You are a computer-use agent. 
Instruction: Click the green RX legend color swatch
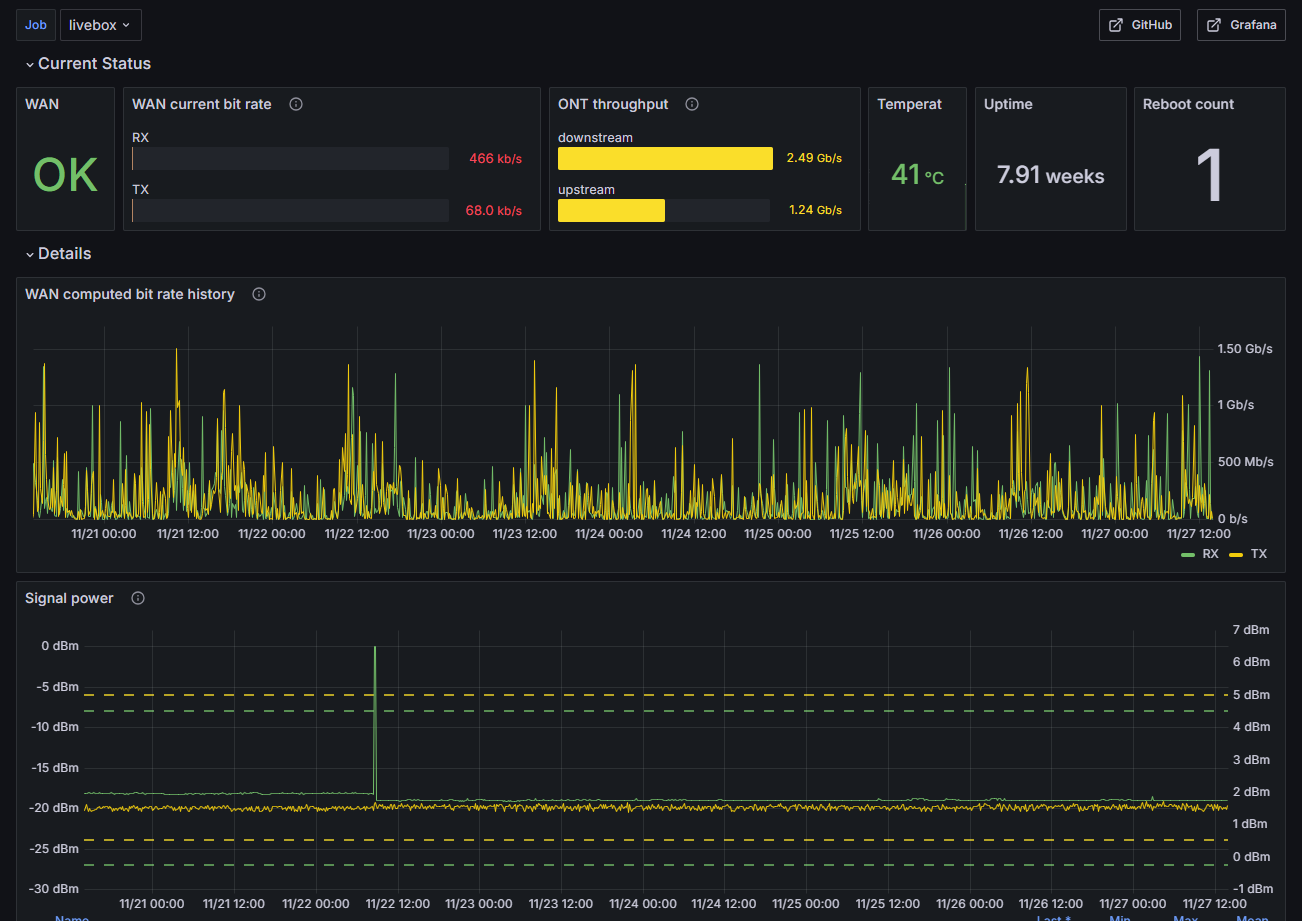[x=1188, y=554]
